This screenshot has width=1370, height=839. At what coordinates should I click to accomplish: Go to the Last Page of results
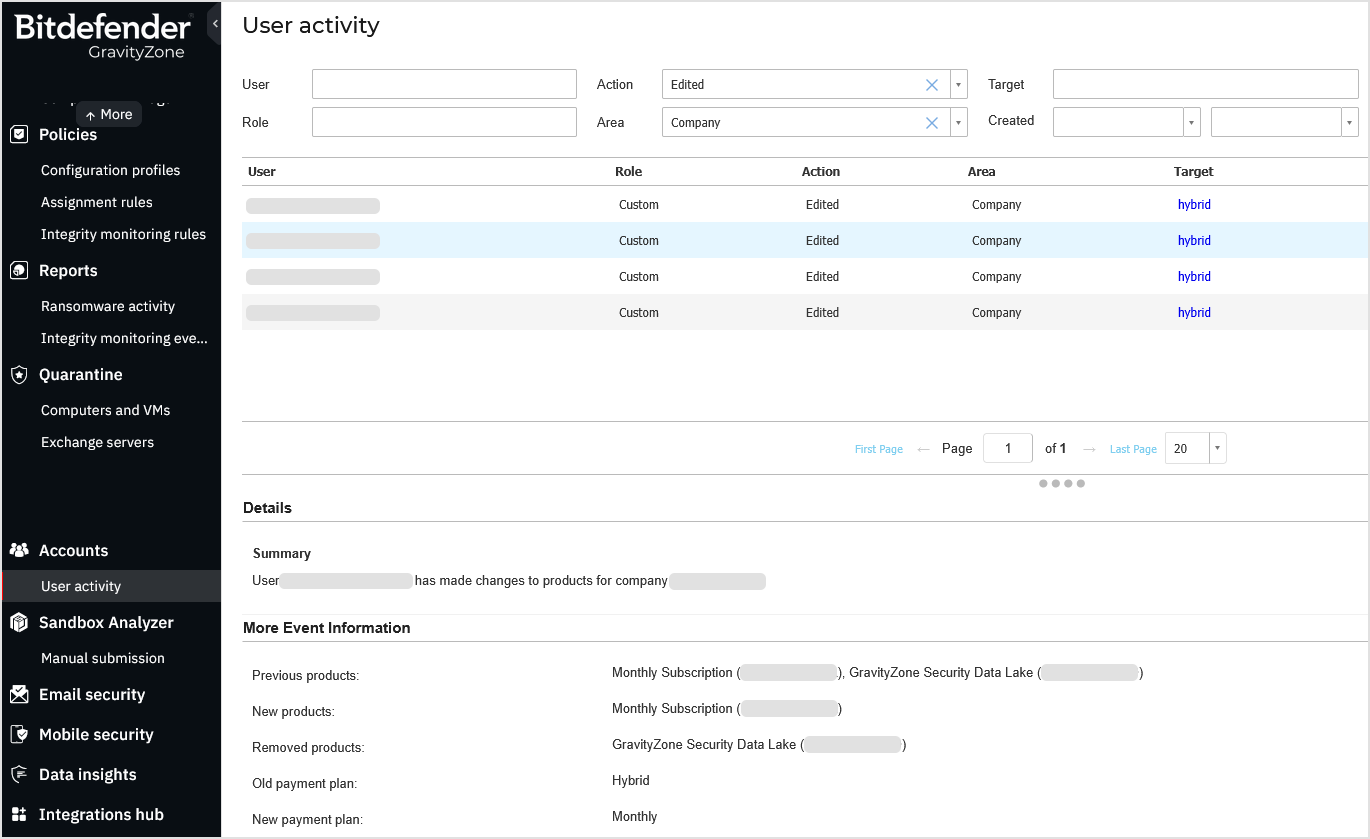coord(1132,449)
